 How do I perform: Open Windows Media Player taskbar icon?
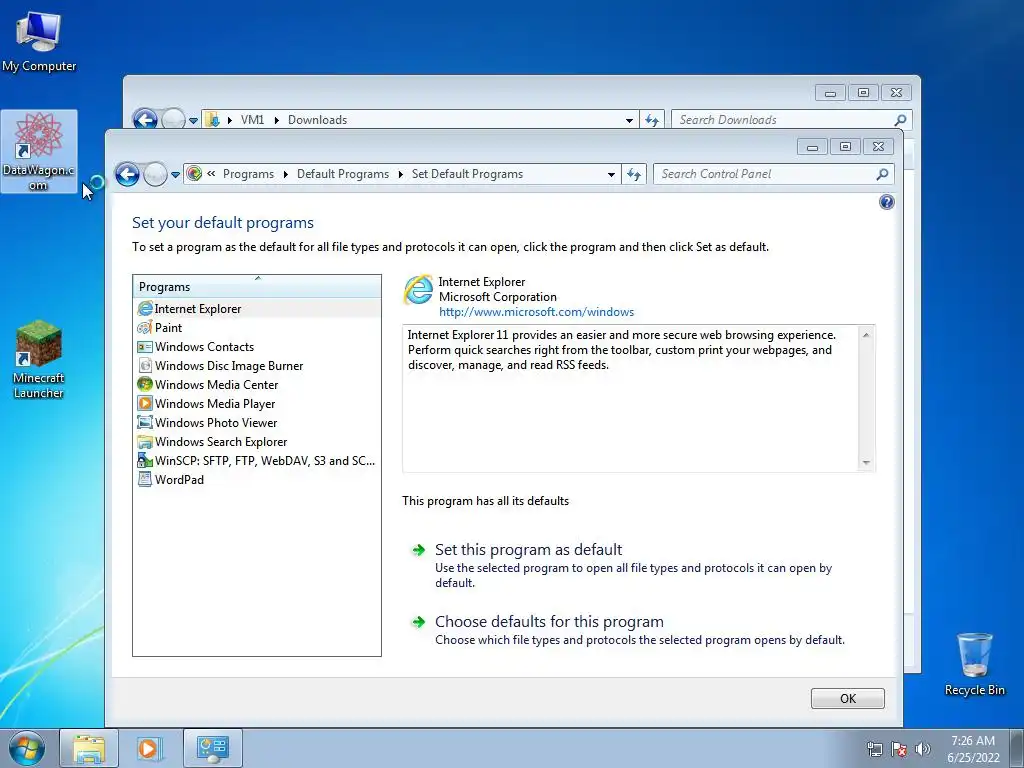tap(148, 748)
